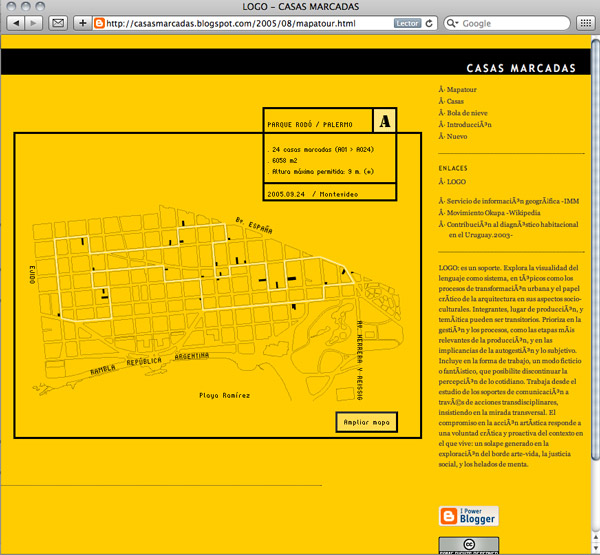Click the mail envelope toolbar icon
Viewport: 600px width, 555px height.
pyautogui.click(x=58, y=23)
